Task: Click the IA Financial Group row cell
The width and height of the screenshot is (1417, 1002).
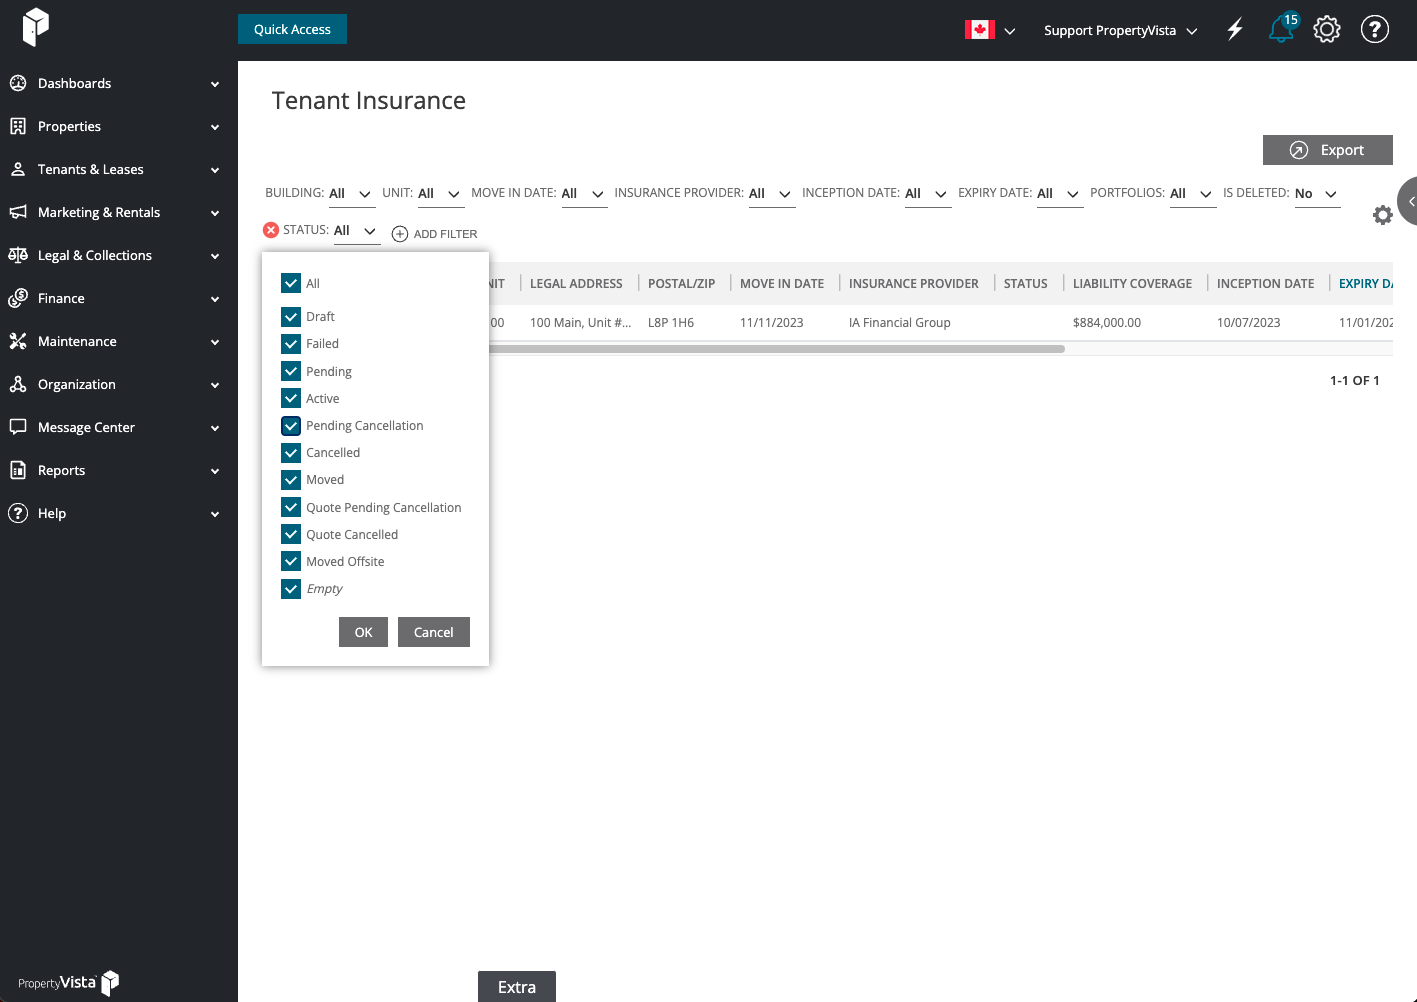Action: (899, 323)
